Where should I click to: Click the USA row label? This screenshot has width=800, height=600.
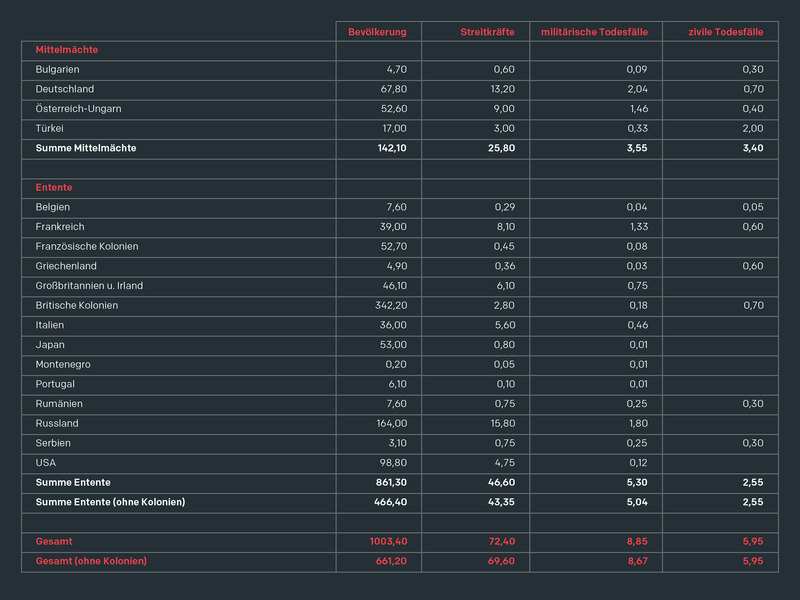click(45, 463)
